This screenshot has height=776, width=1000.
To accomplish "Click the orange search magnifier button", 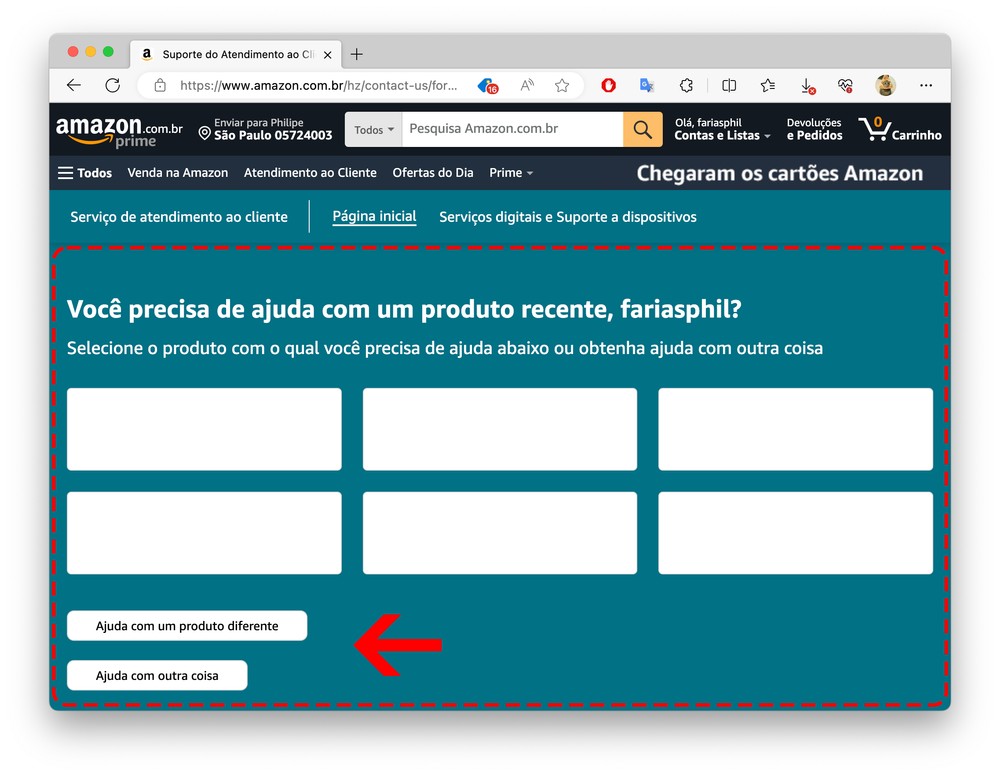I will (642, 130).
